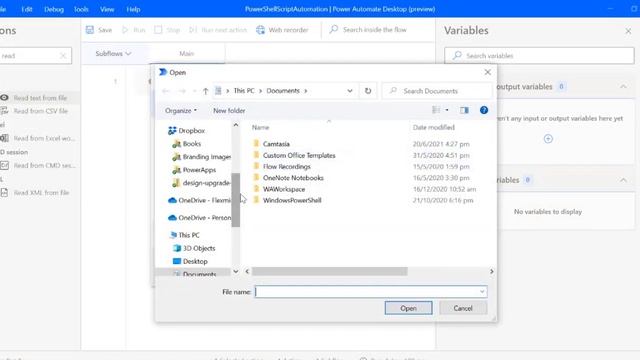Change view layout icon in dialog

point(436,110)
